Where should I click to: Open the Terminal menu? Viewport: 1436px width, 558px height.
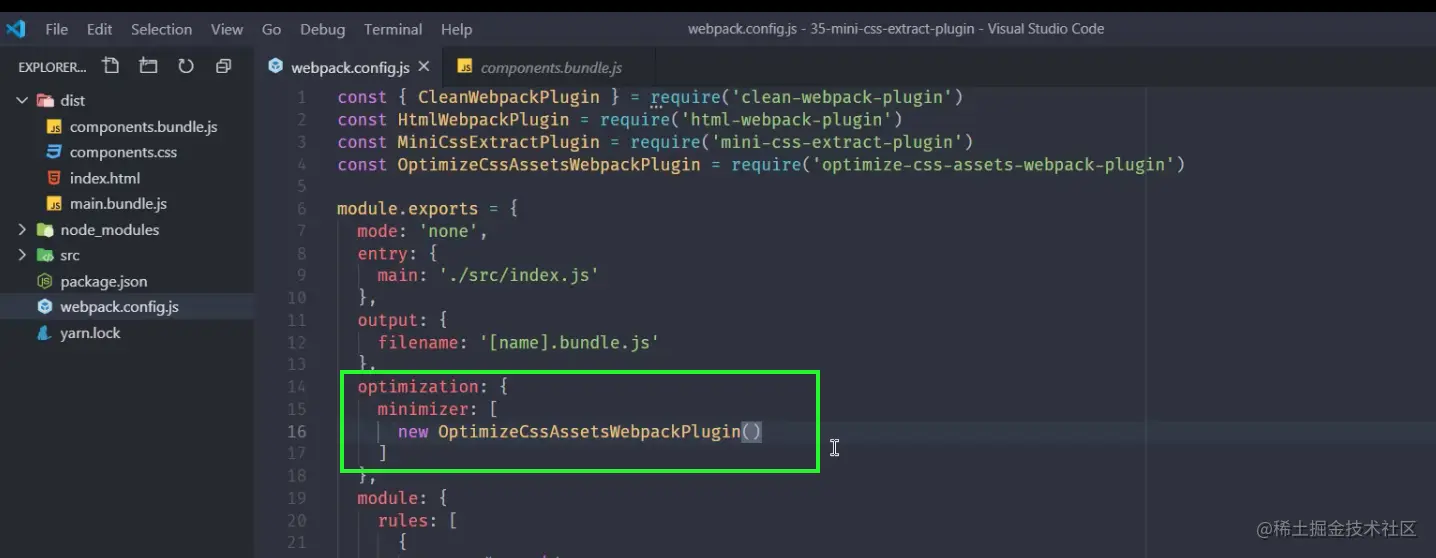click(393, 30)
